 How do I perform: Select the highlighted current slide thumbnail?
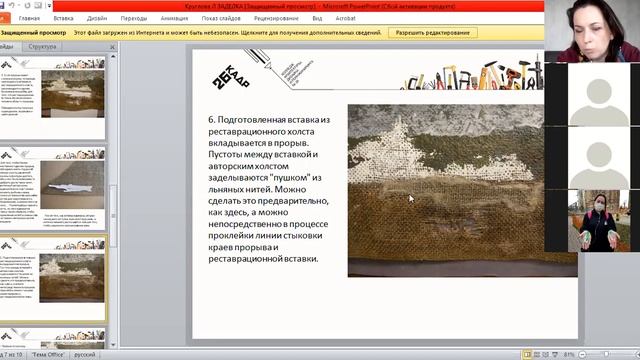click(x=52, y=279)
